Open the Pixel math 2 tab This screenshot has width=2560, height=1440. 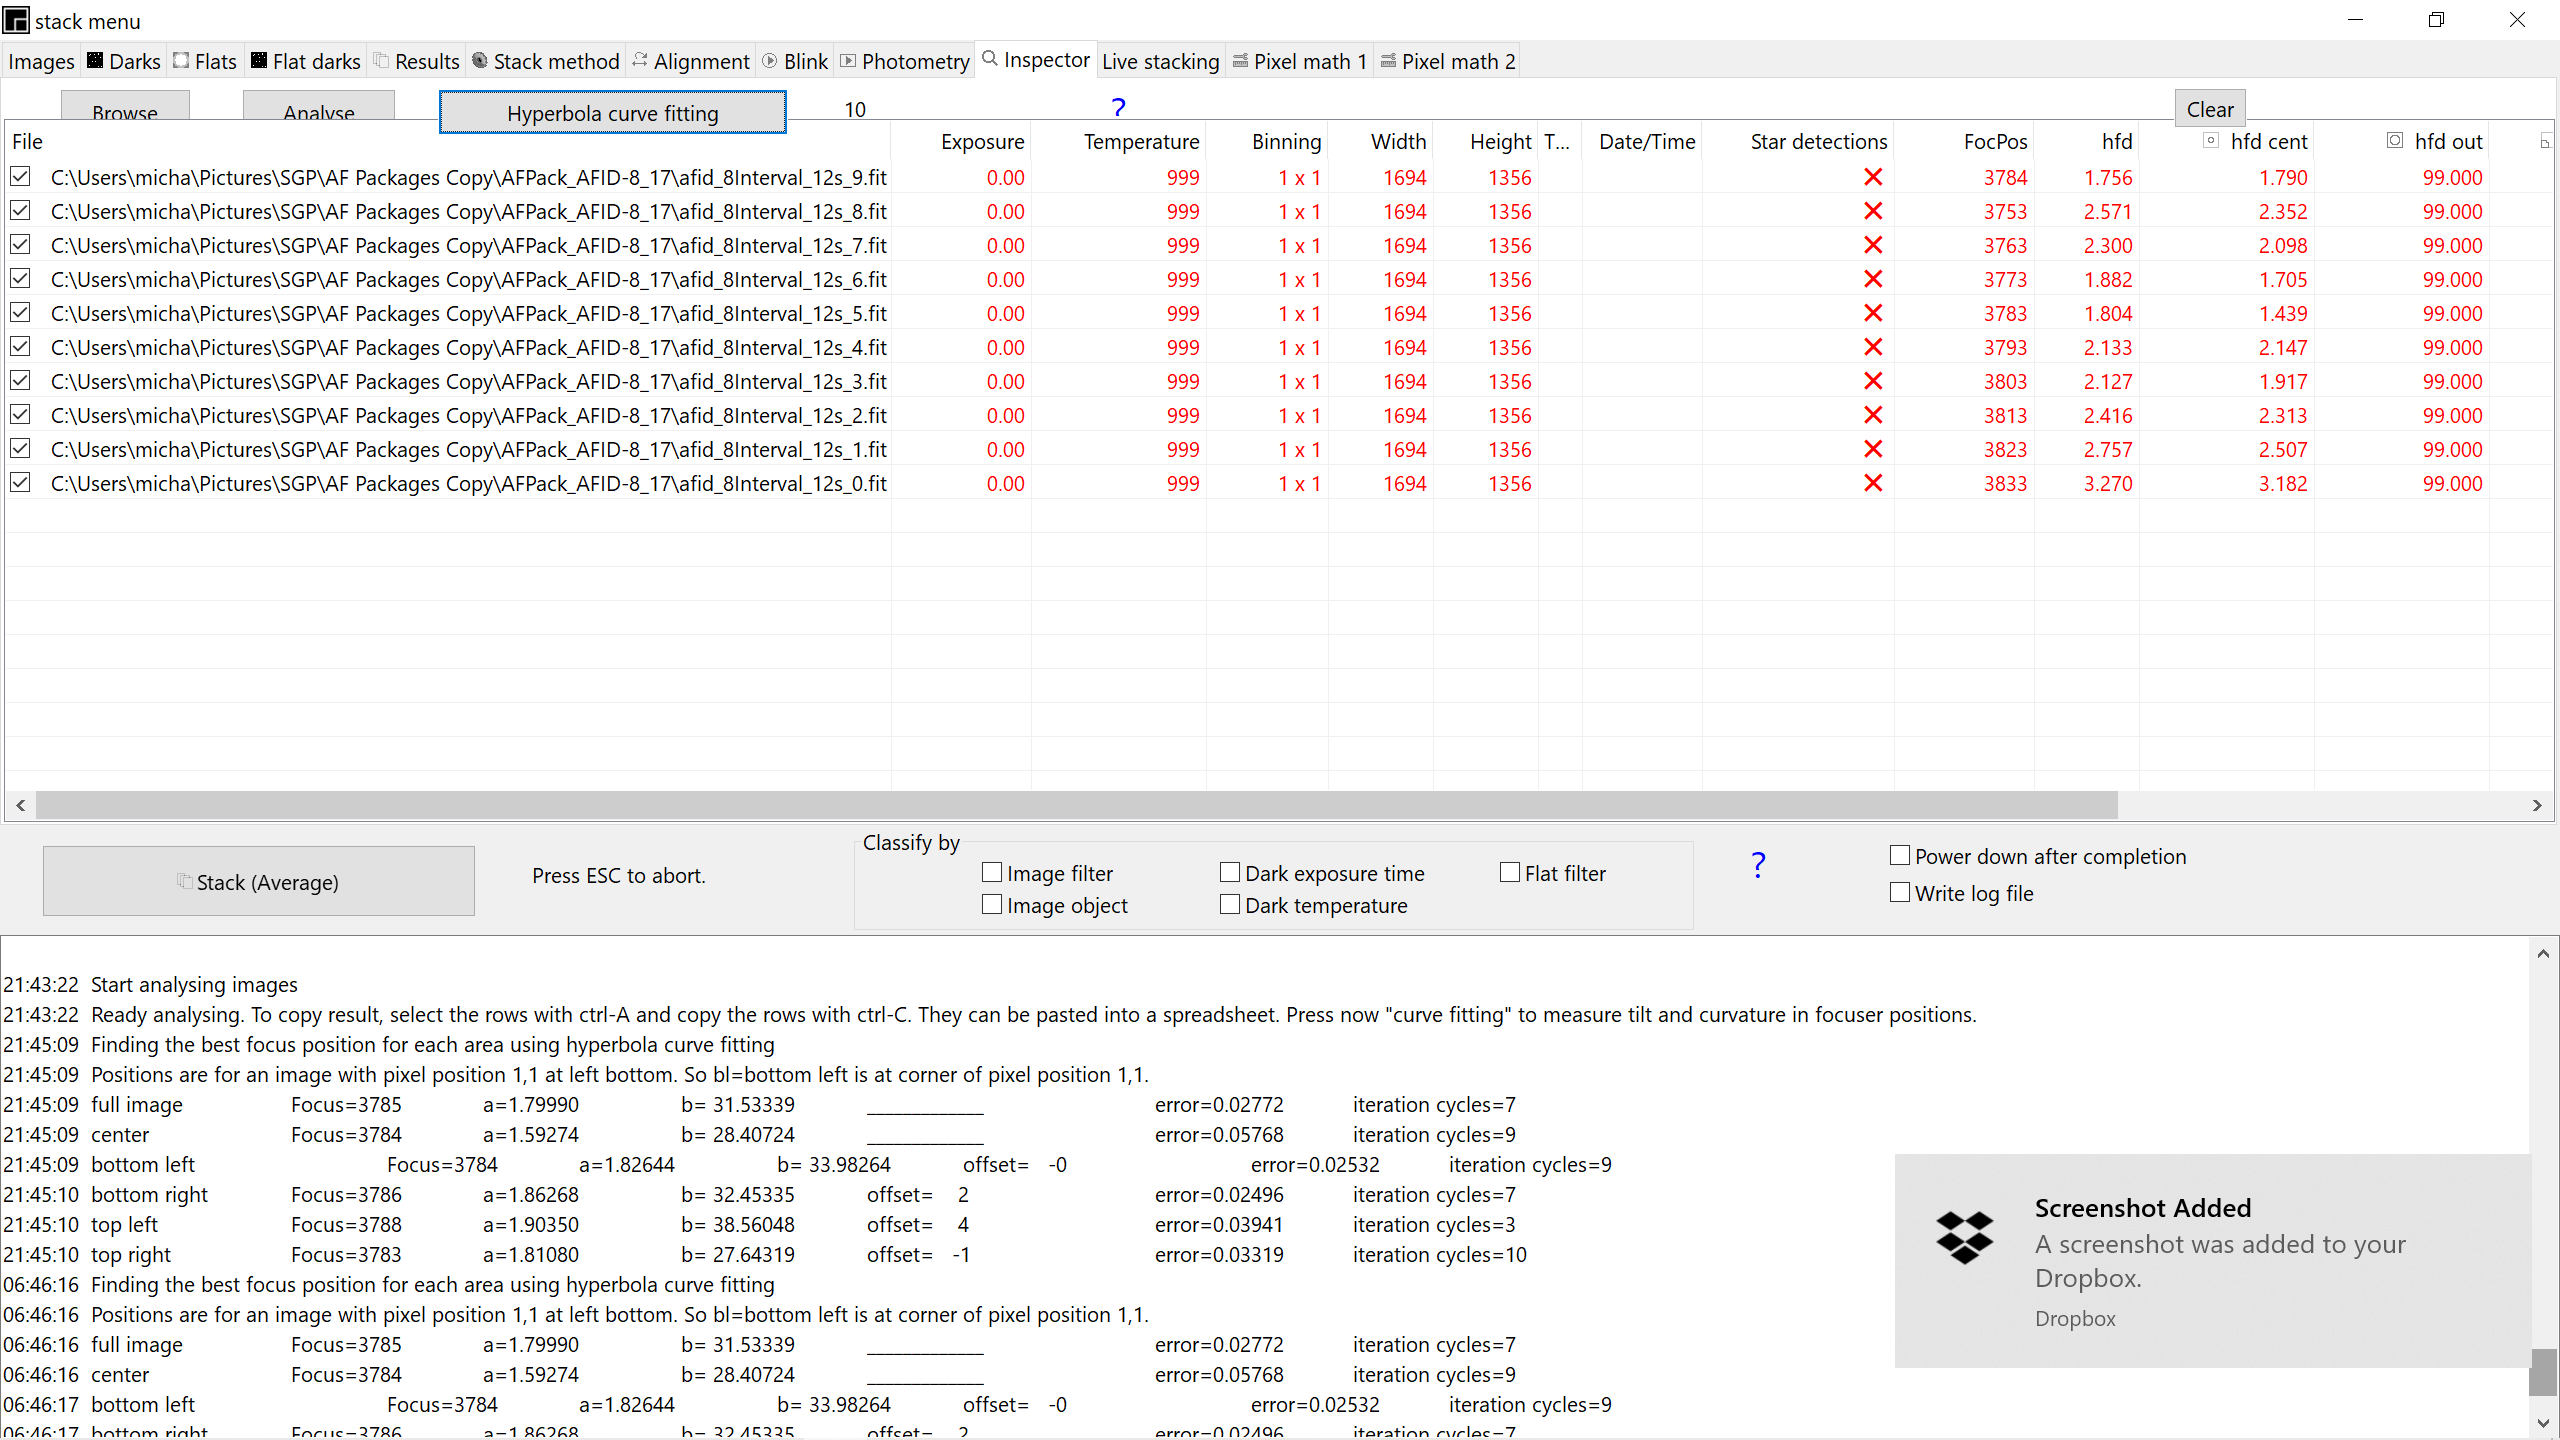[1448, 61]
